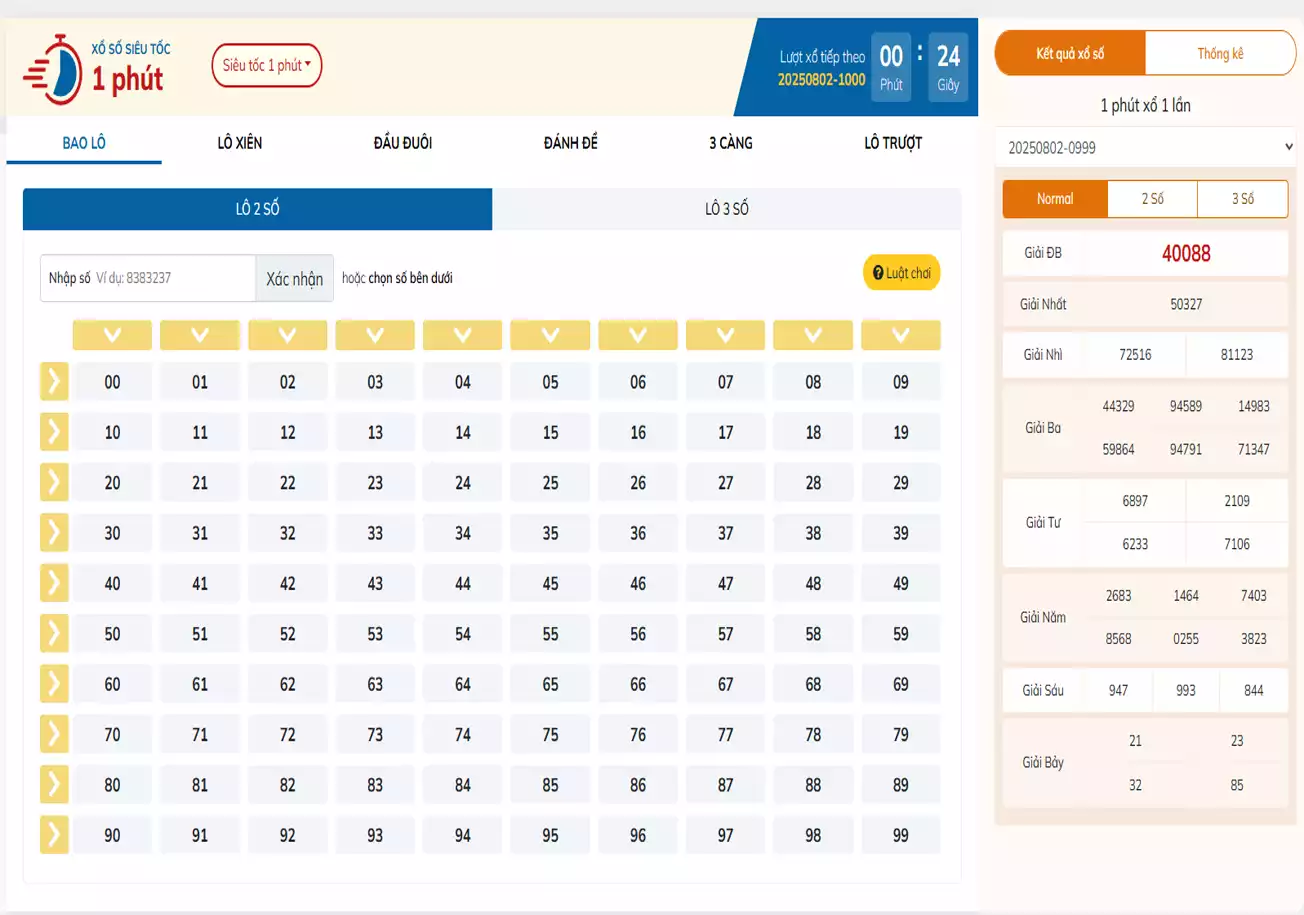Viewport: 1304px width, 915px height.
Task: Pick number 33 in the grid
Action: [375, 533]
